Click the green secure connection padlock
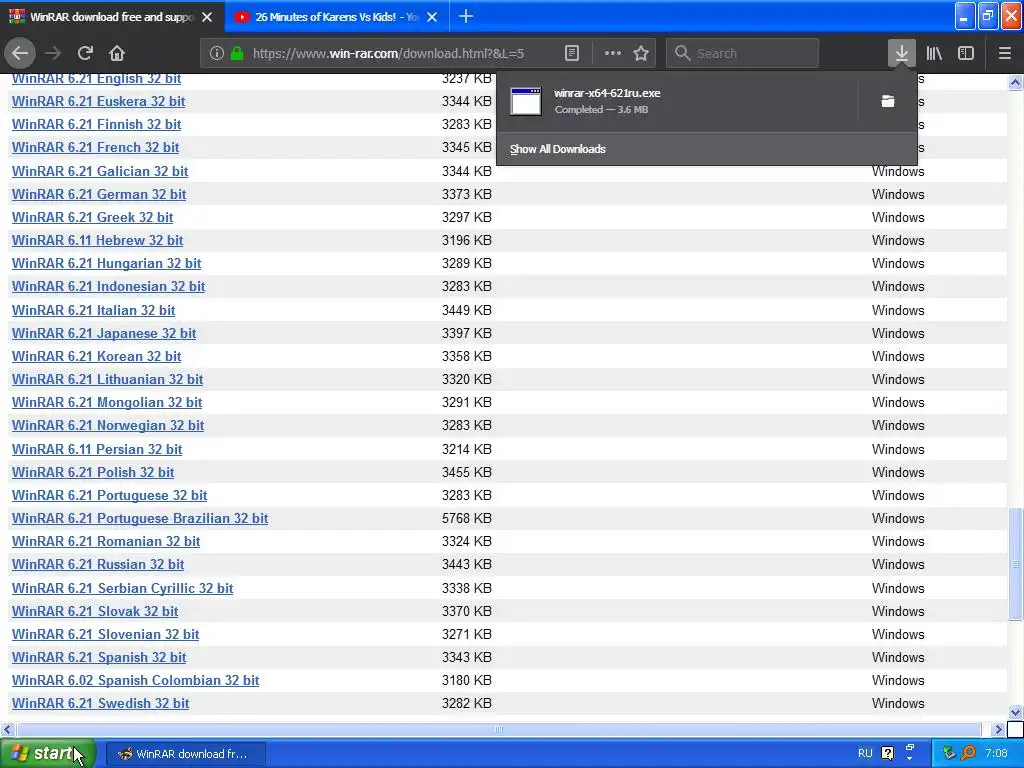The height and width of the screenshot is (768, 1024). (x=237, y=53)
